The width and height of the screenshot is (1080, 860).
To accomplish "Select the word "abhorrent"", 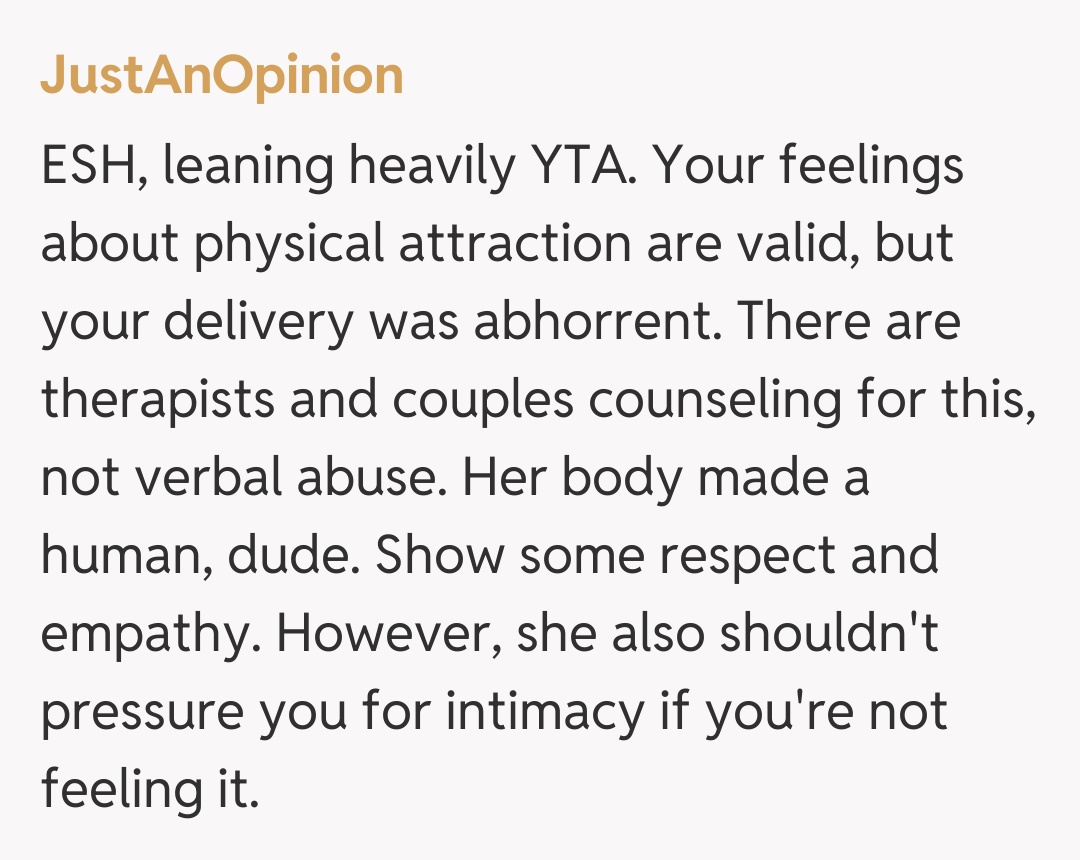I will (598, 322).
